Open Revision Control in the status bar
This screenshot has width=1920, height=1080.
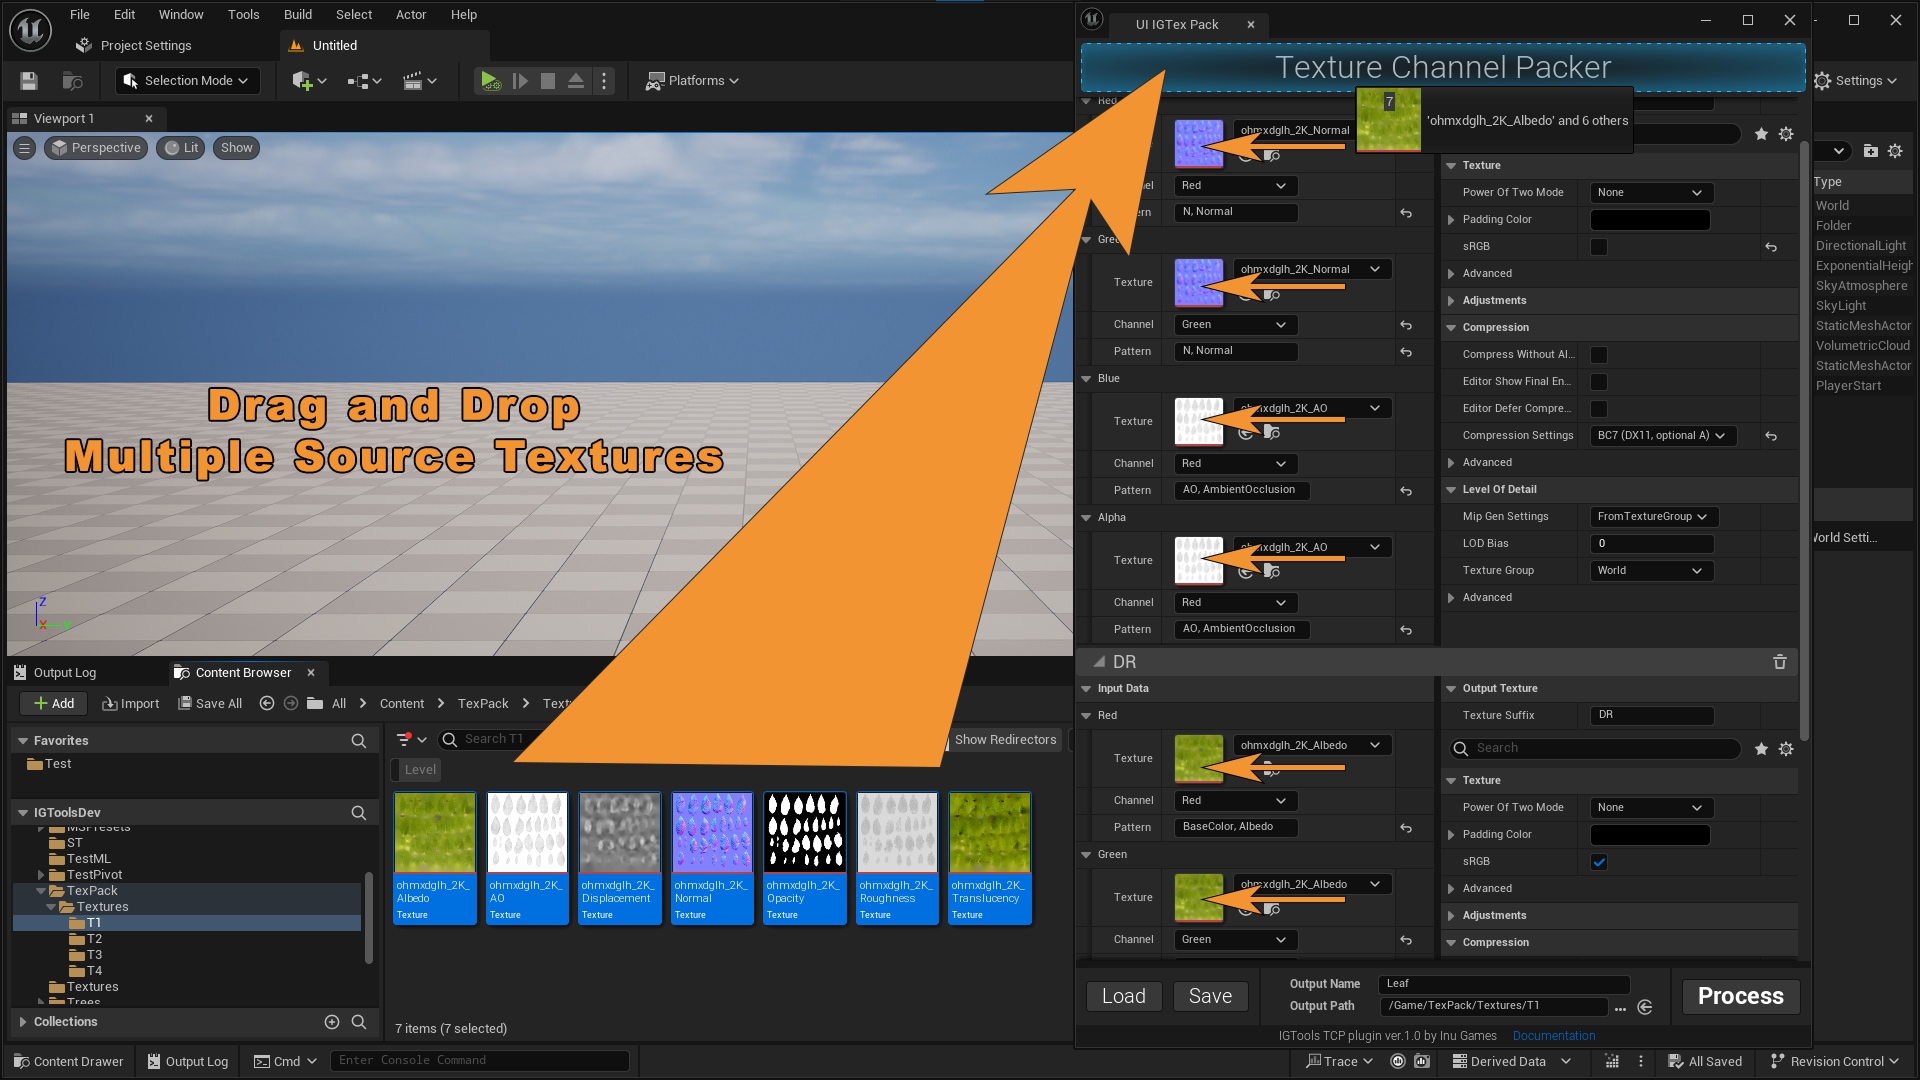point(1835,1061)
